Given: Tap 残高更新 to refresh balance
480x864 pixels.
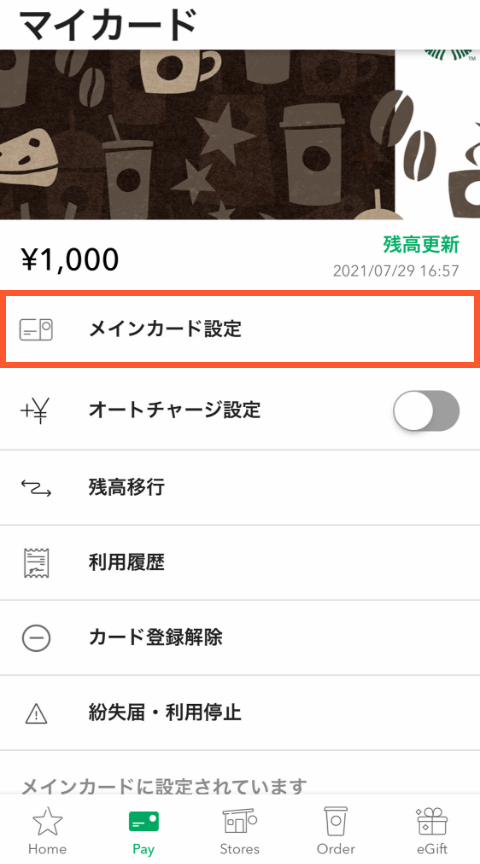Looking at the screenshot, I should pyautogui.click(x=421, y=245).
